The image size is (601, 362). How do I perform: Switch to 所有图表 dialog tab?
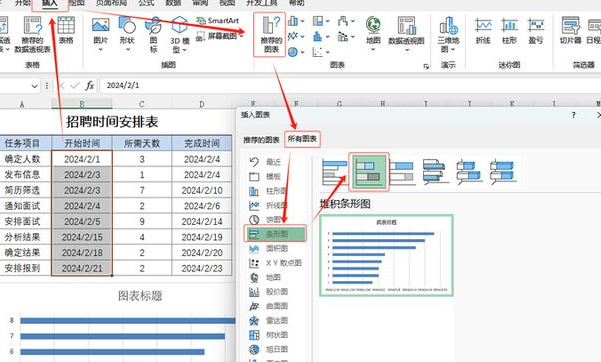(302, 139)
